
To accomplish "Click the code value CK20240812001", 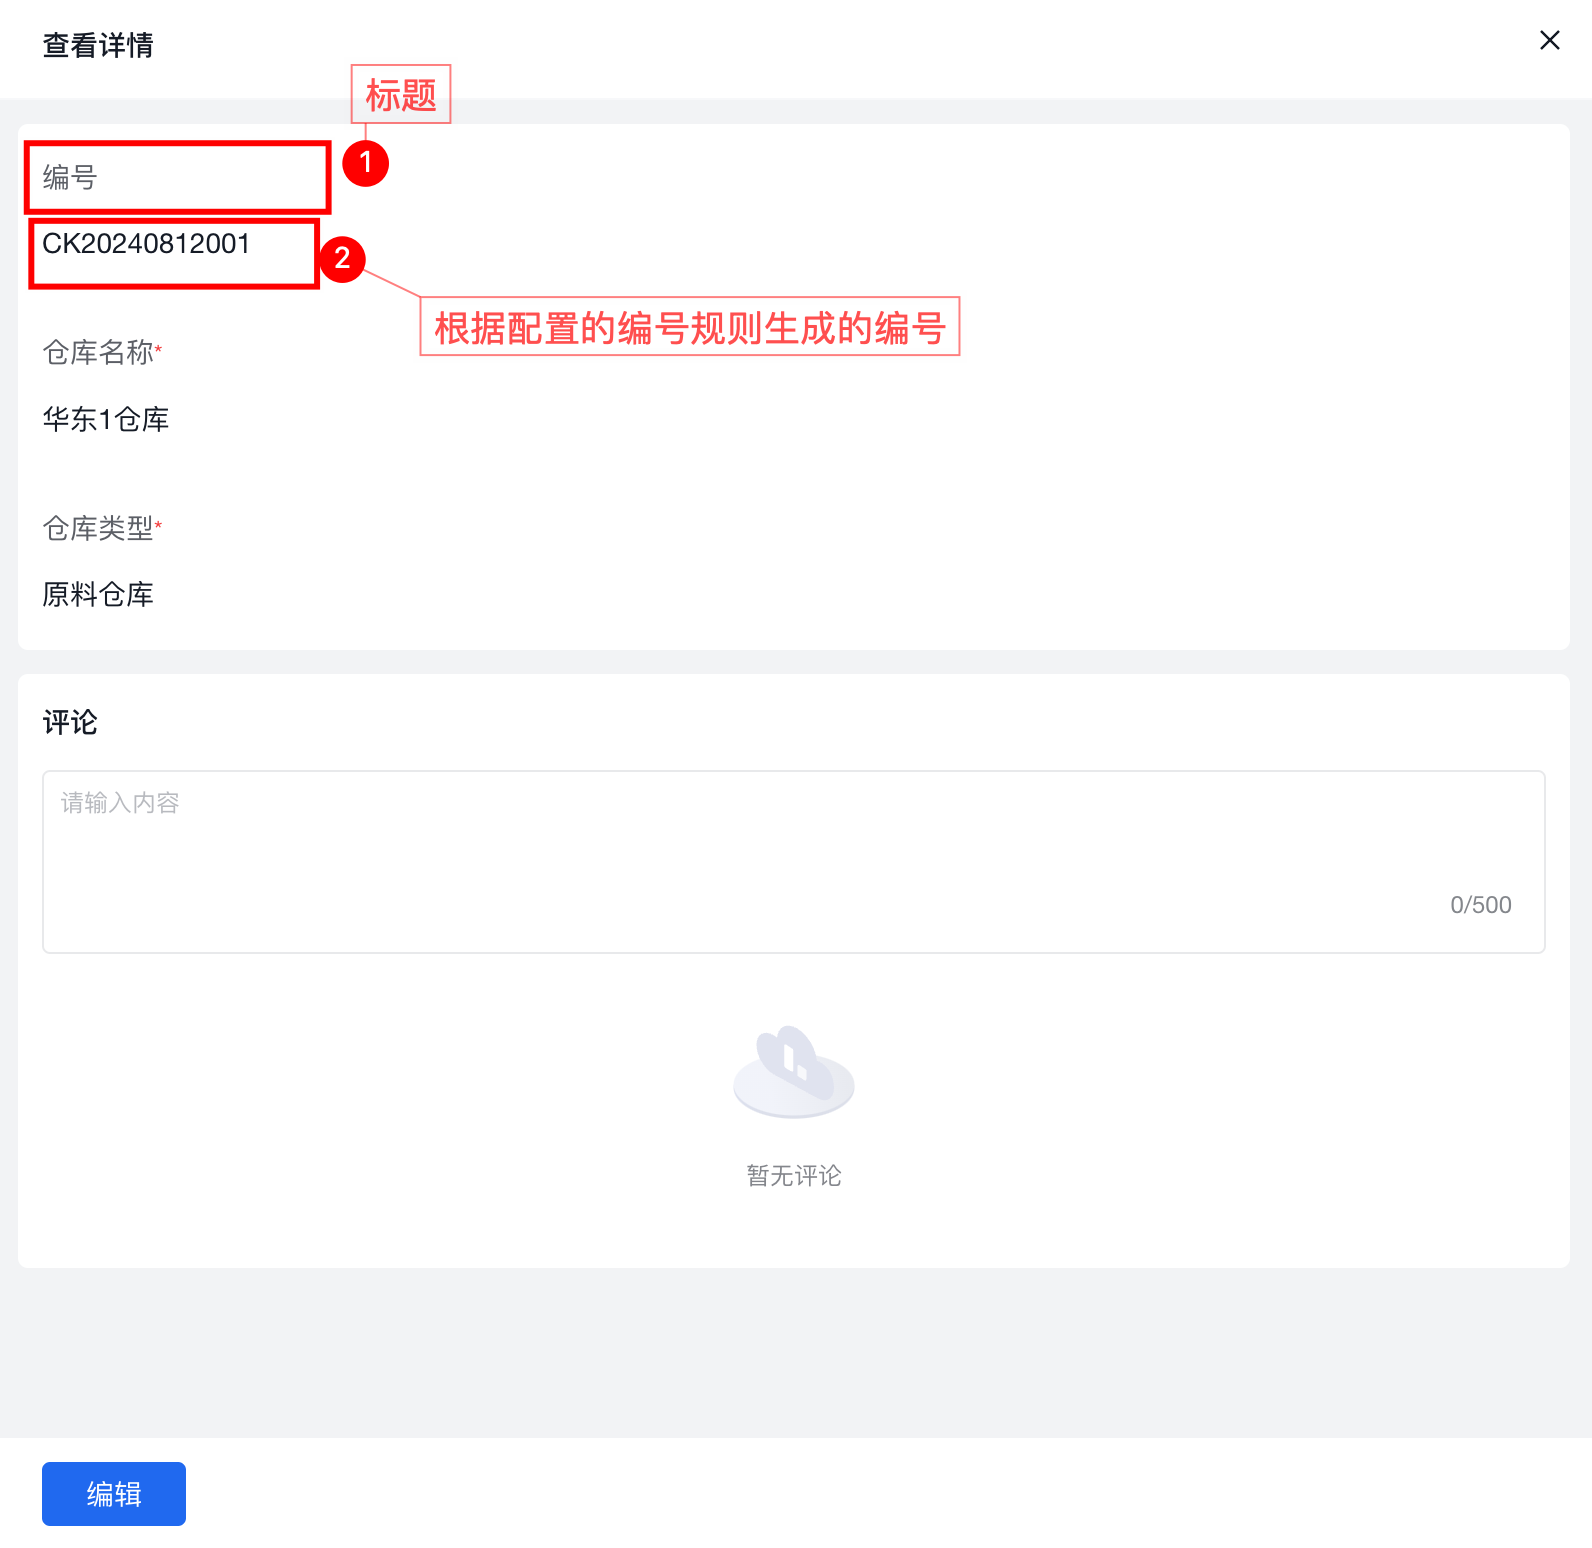I will (146, 244).
